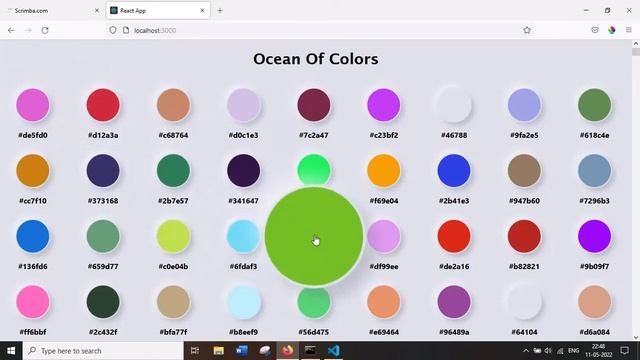This screenshot has width=640, height=360.
Task: Click the colorful extension icon in toolbar
Action: [x=611, y=30]
